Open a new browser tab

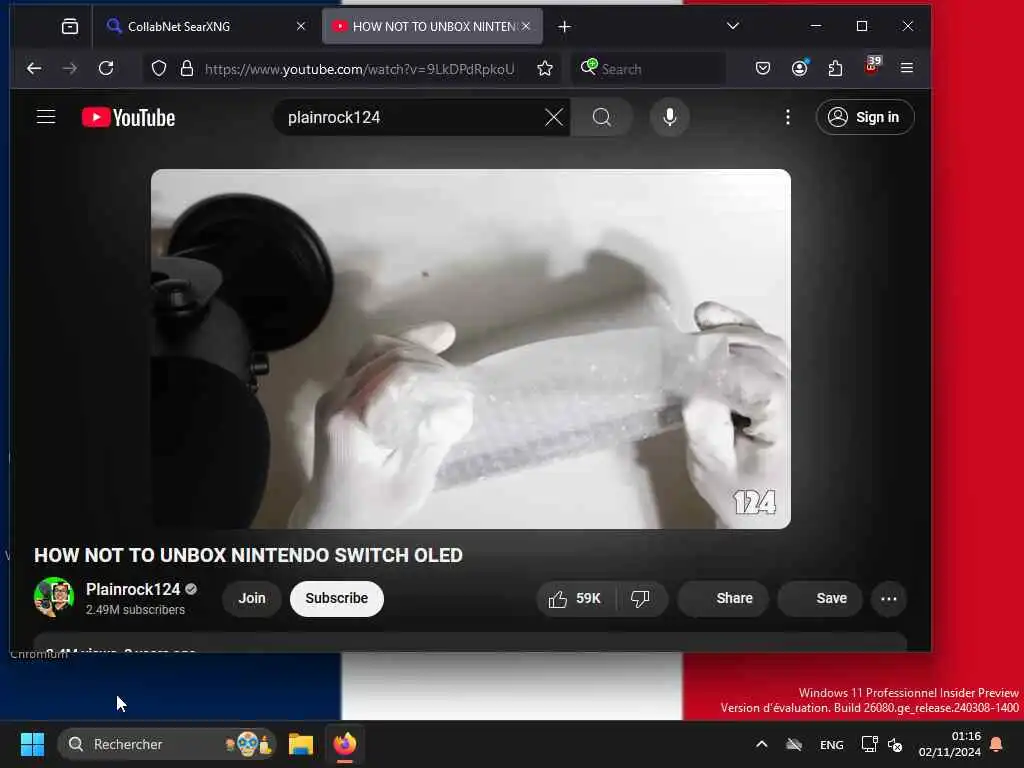(564, 27)
